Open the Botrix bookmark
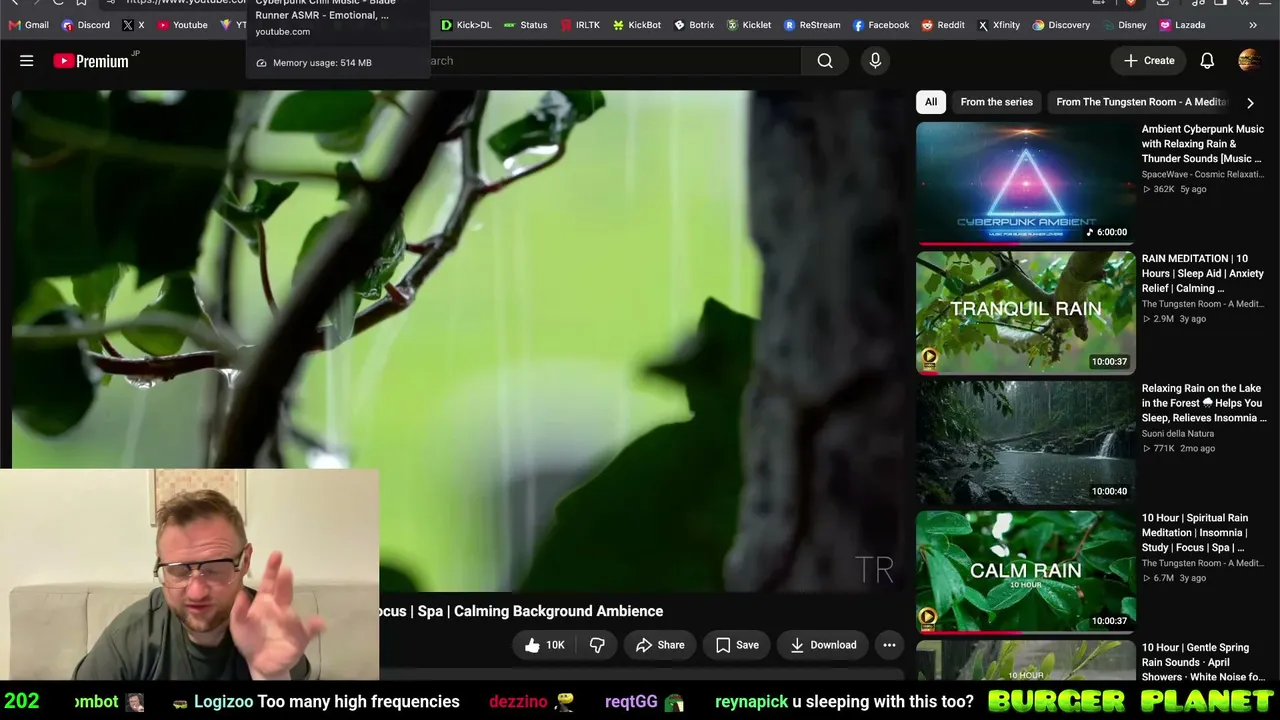The width and height of the screenshot is (1280, 720). coord(694,25)
